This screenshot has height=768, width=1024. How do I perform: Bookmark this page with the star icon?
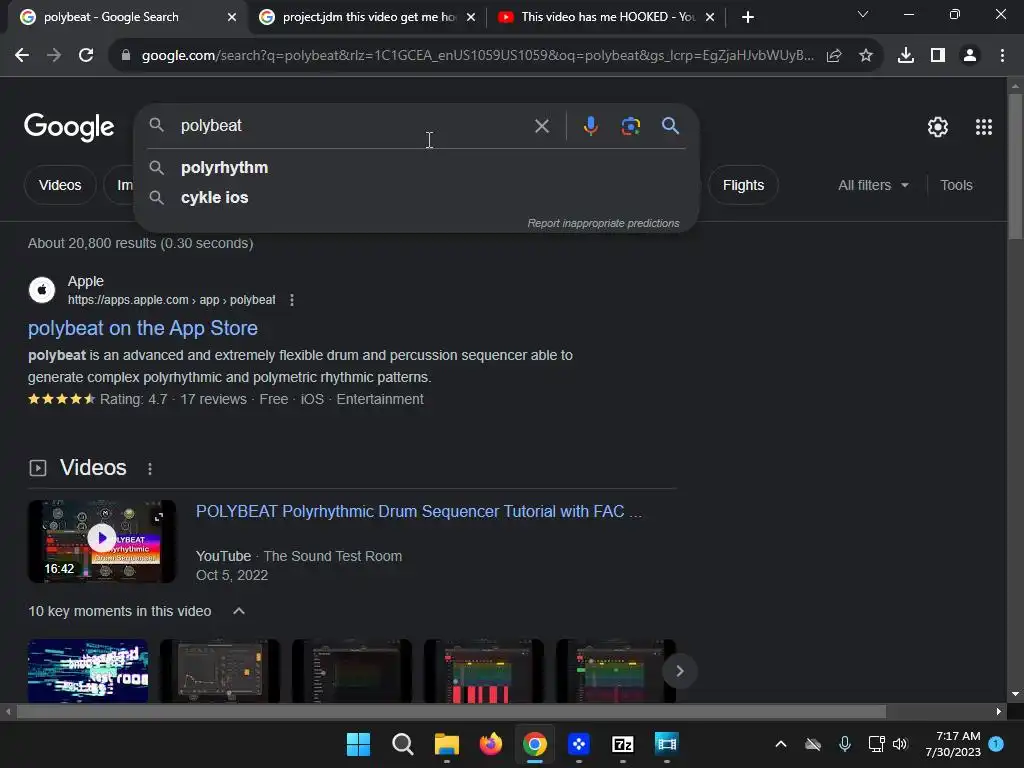(866, 56)
